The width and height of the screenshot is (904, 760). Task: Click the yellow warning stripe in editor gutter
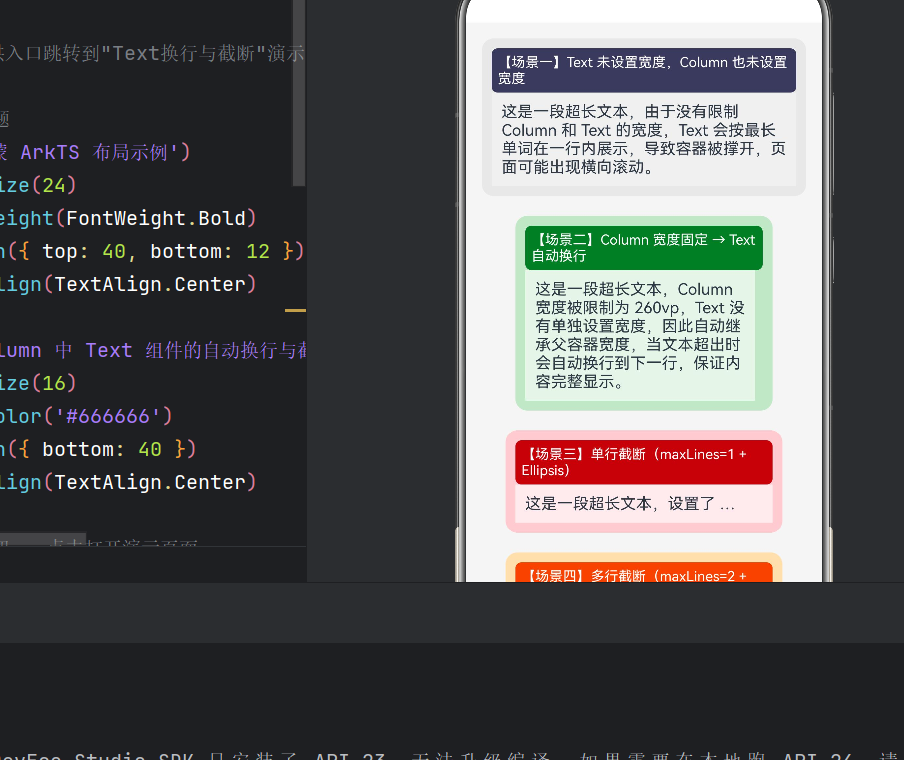pos(295,310)
